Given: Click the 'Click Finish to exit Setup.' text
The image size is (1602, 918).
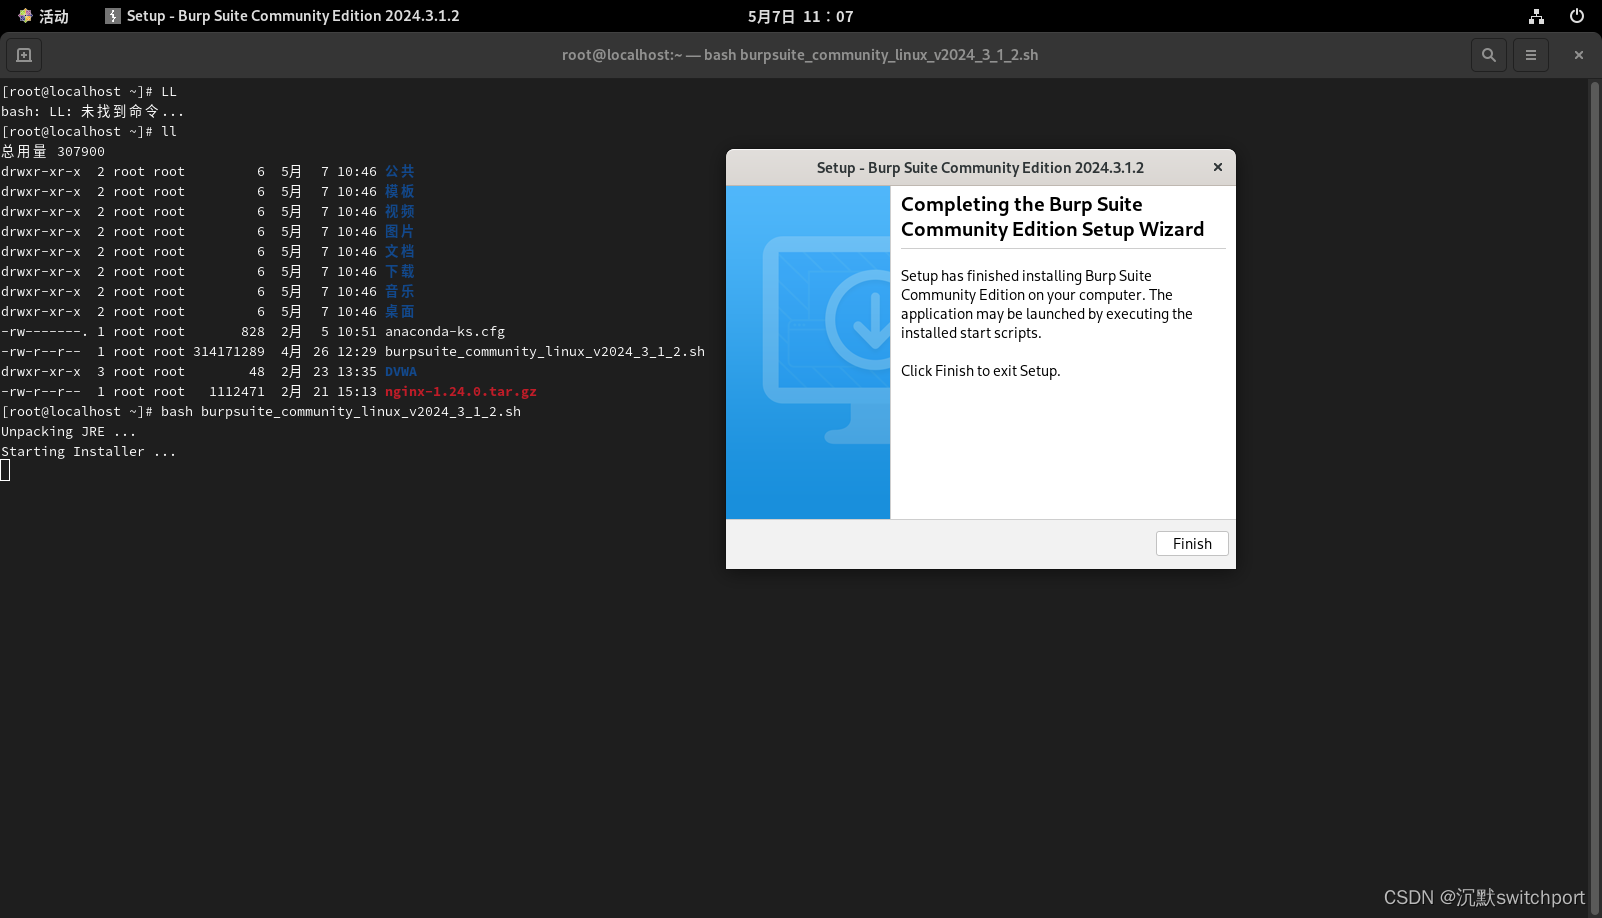Looking at the screenshot, I should 980,370.
